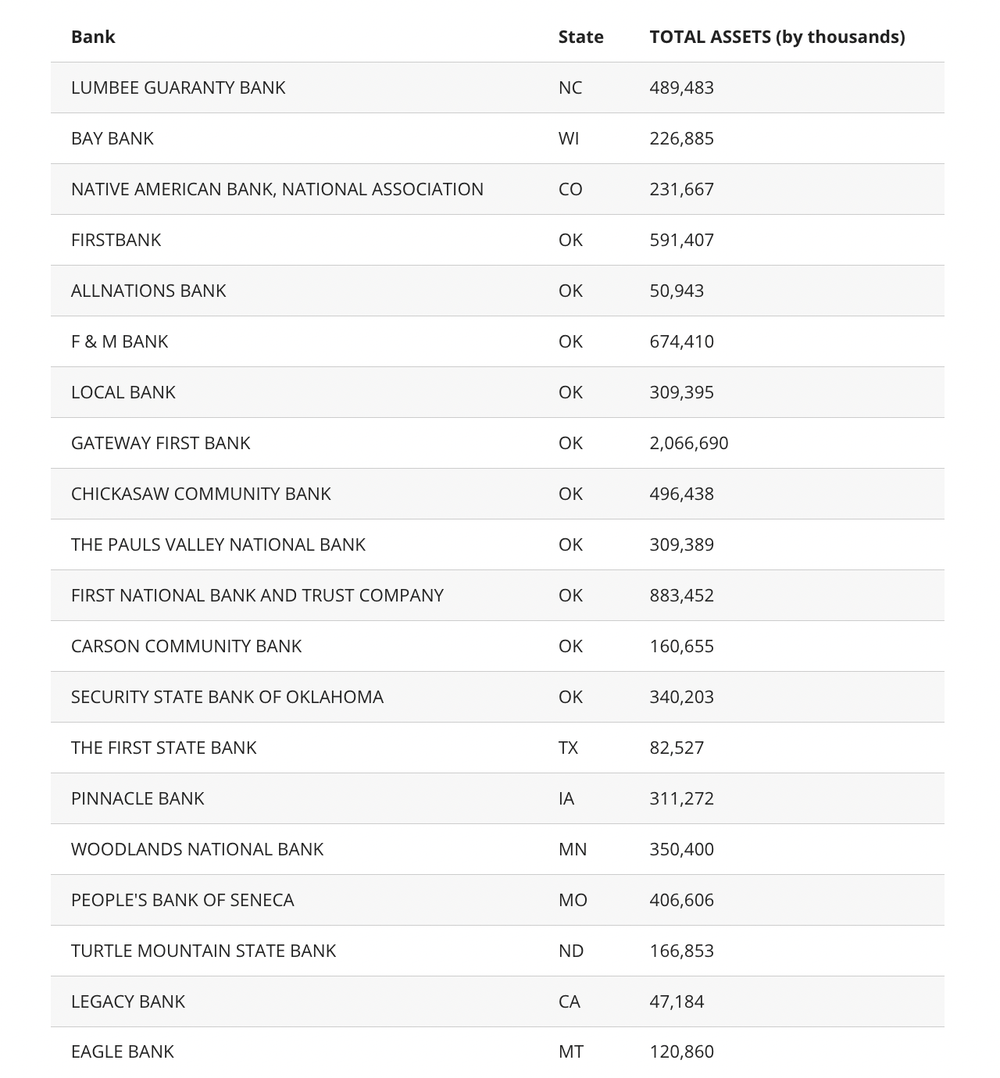
Task: Select the LUMBEE GUARANTY BANK row name
Action: (178, 88)
